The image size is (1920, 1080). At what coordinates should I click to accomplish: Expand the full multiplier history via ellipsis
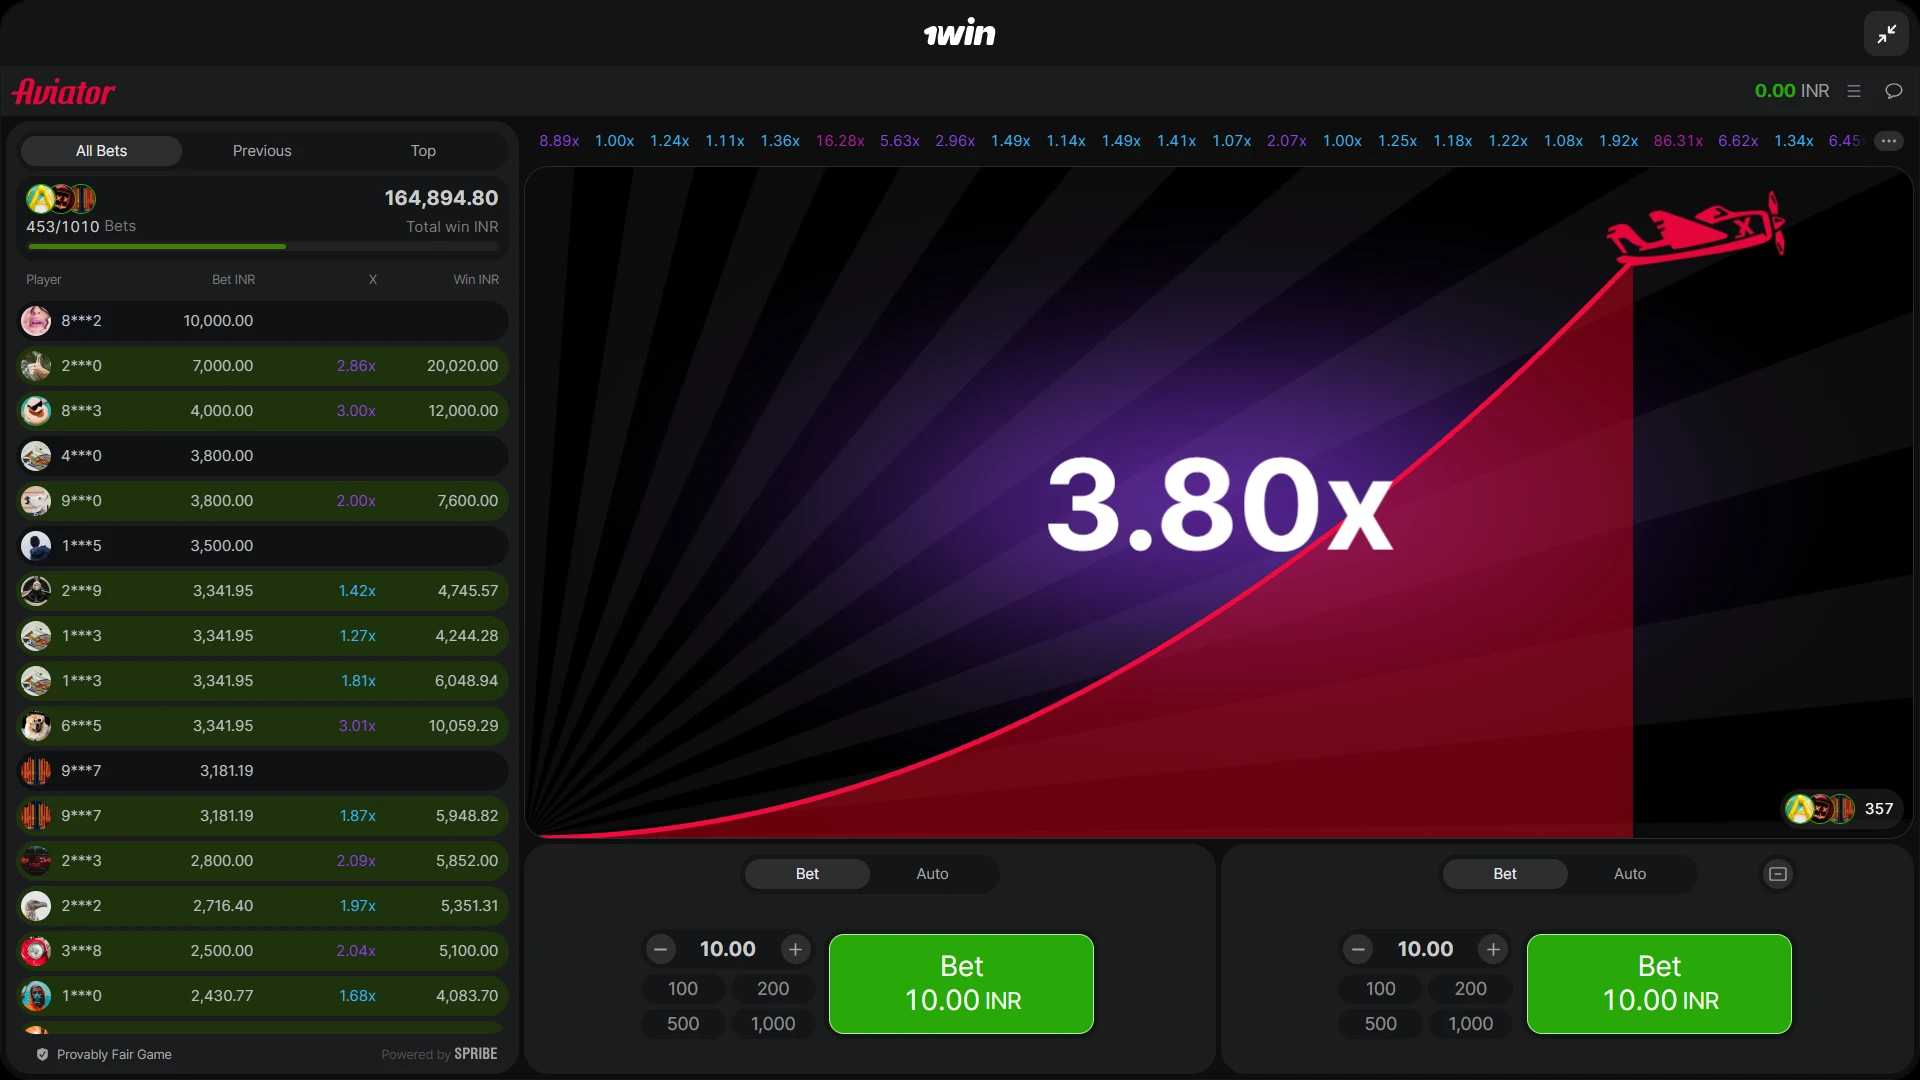click(x=1889, y=141)
